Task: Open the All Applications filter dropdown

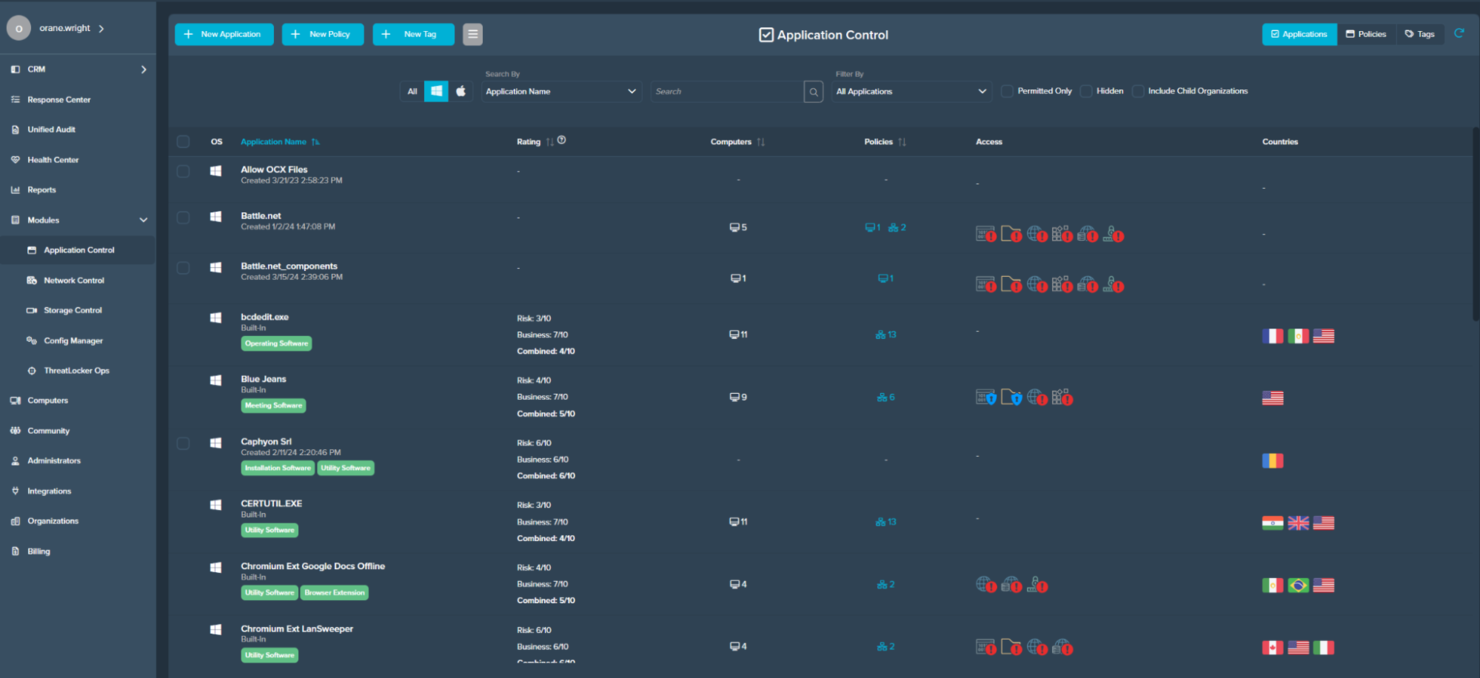Action: coord(910,91)
